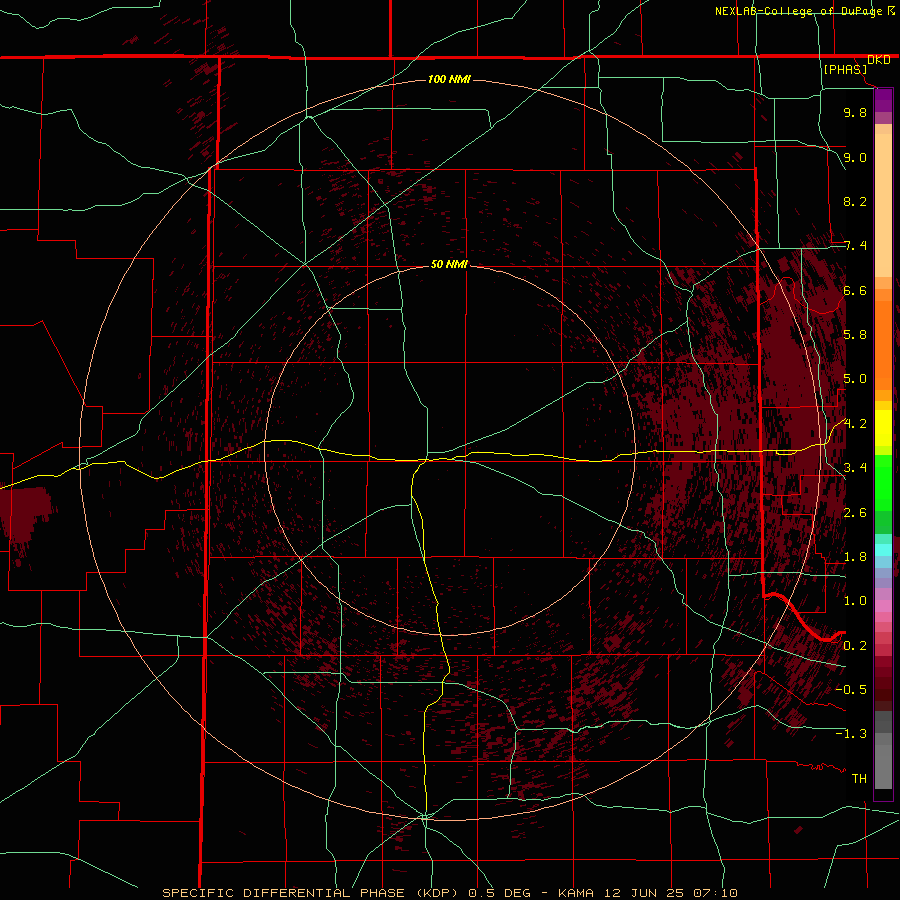Viewport: 900px width, 900px height.
Task: Select the cyan band on the color scale
Action: tap(883, 550)
